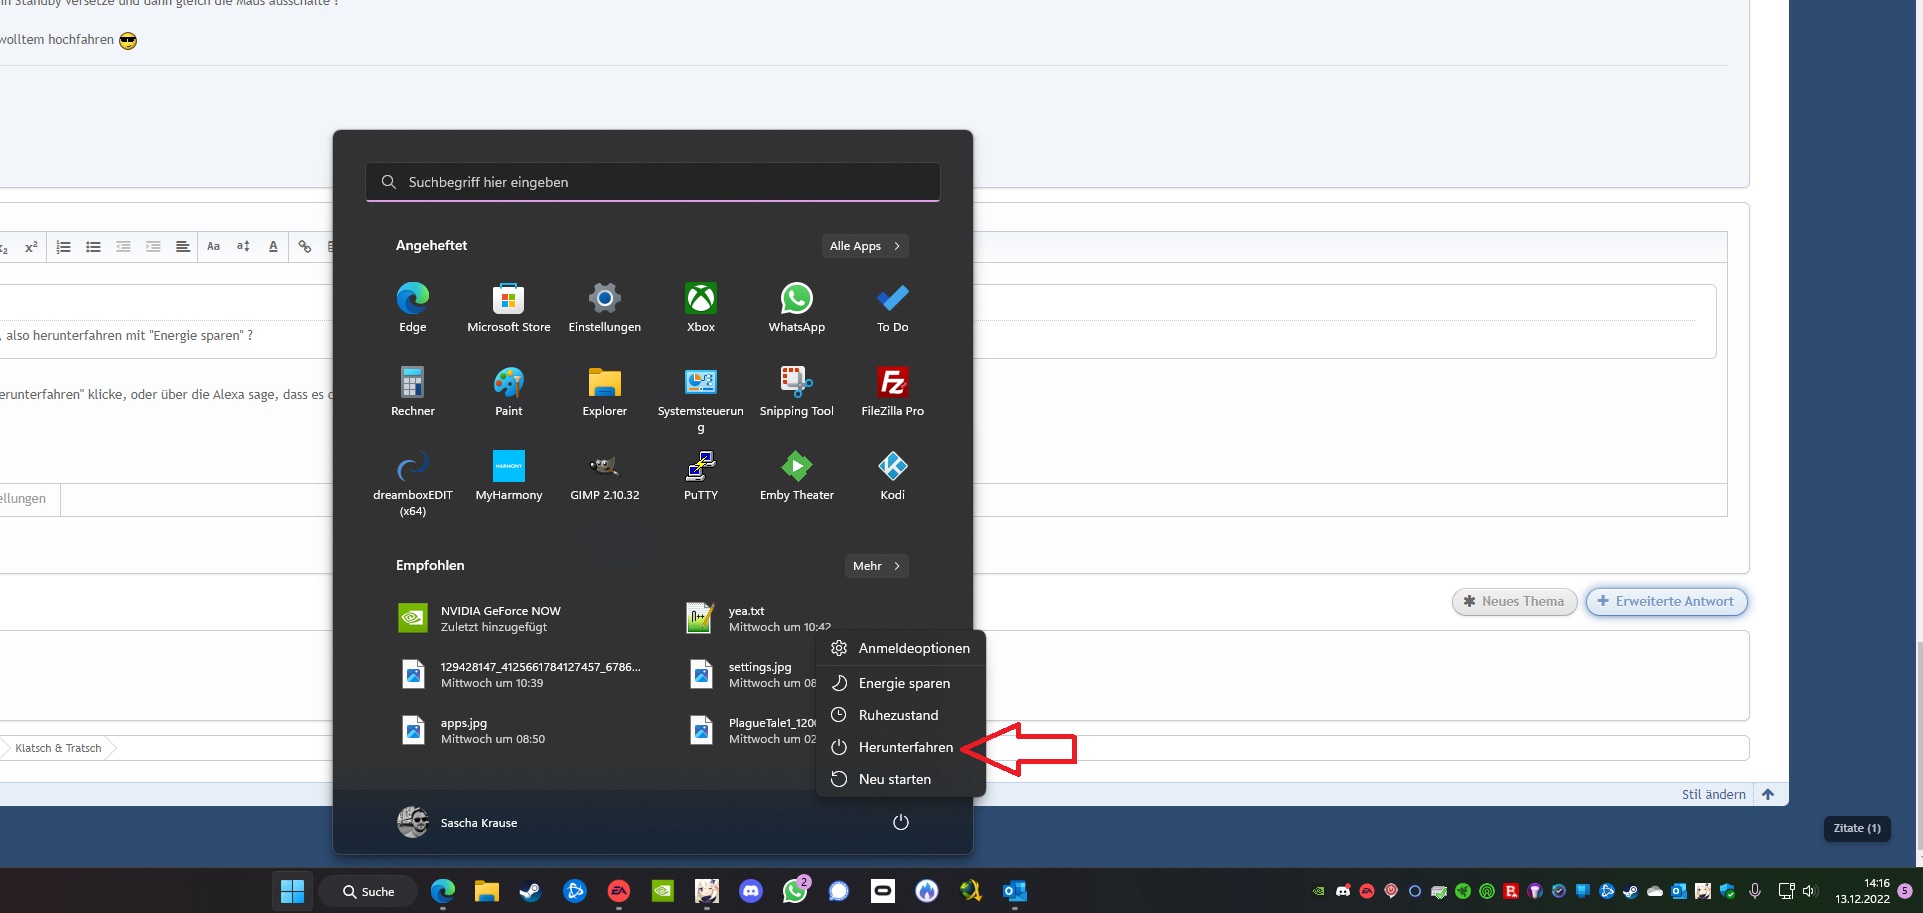Open text alignment in forum editor
The width and height of the screenshot is (1923, 913).
[183, 246]
